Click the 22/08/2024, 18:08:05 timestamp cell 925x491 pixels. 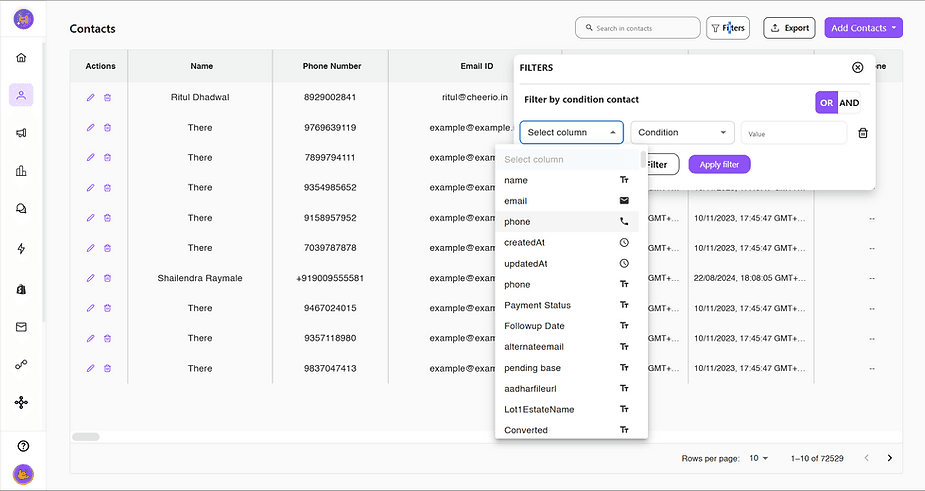pyautogui.click(x=749, y=278)
